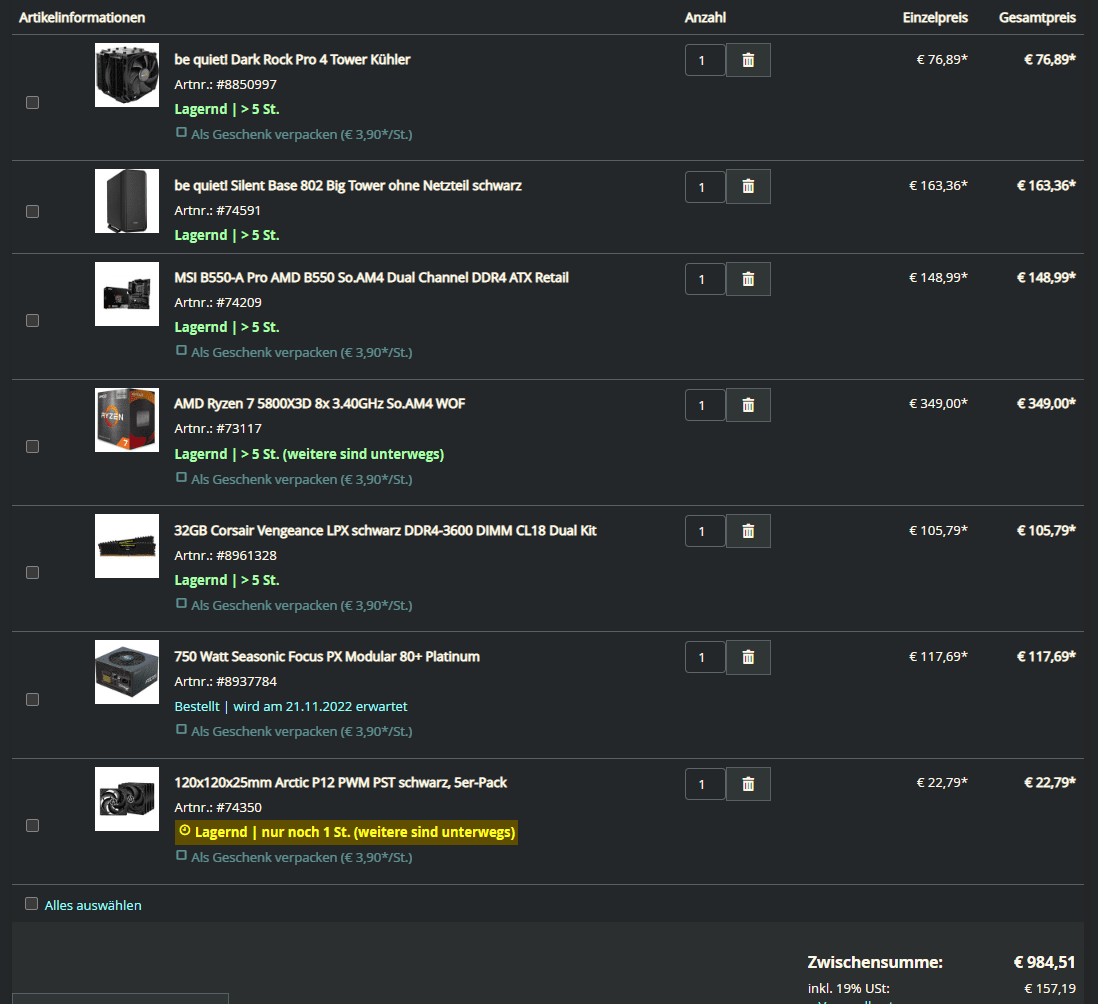Edit quantity field for Ryzen 7 5800X3D
1098x1004 pixels.
point(705,405)
